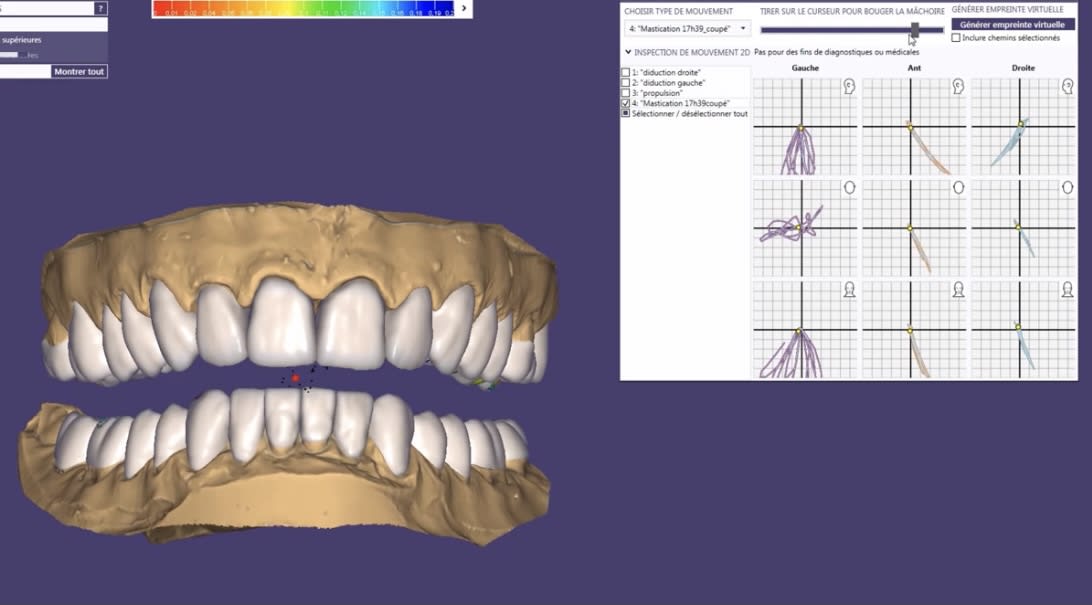Click front-view bust icon in Gauche bottom graph

848,289
